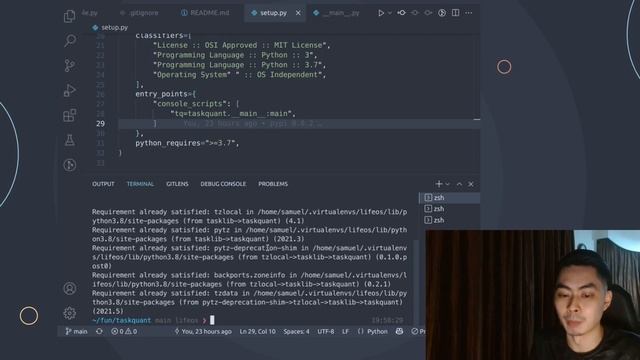
Task: Click the GitLens open changes commit icon
Action: [x=402, y=13]
